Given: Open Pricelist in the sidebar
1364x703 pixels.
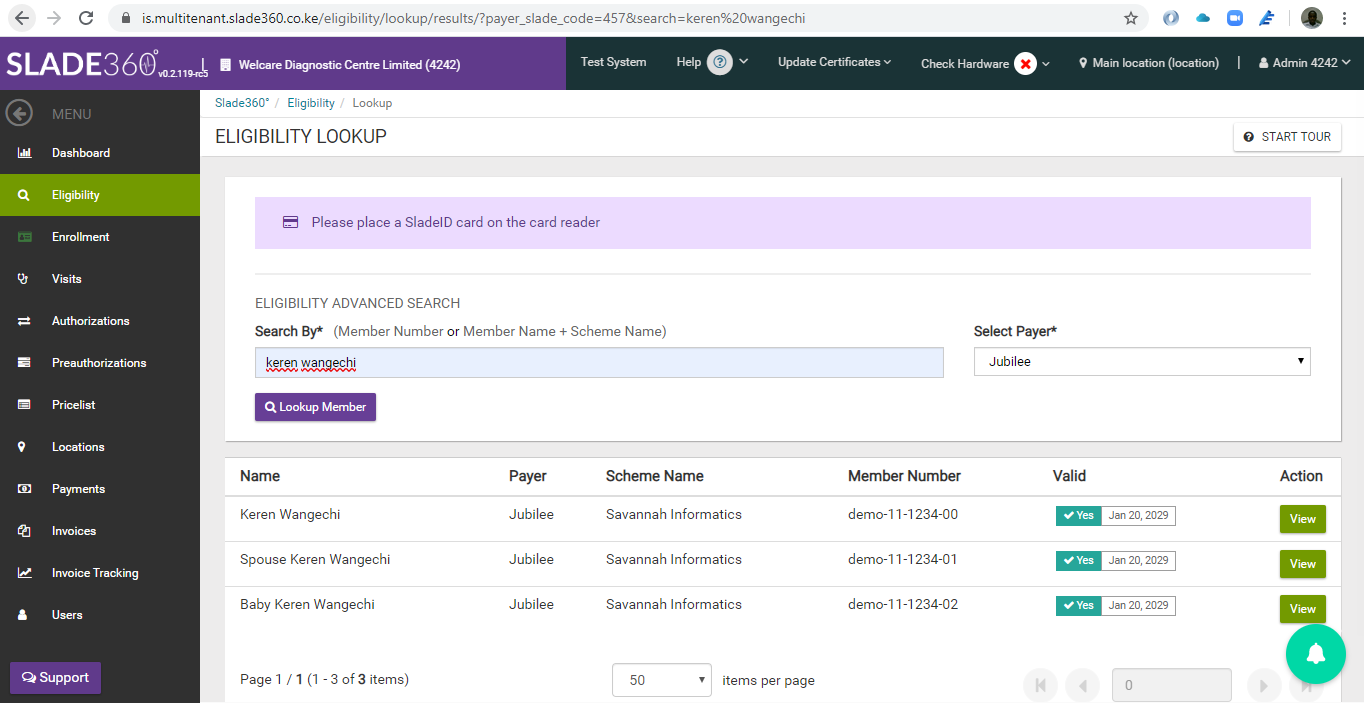Looking at the screenshot, I should pyautogui.click(x=74, y=405).
